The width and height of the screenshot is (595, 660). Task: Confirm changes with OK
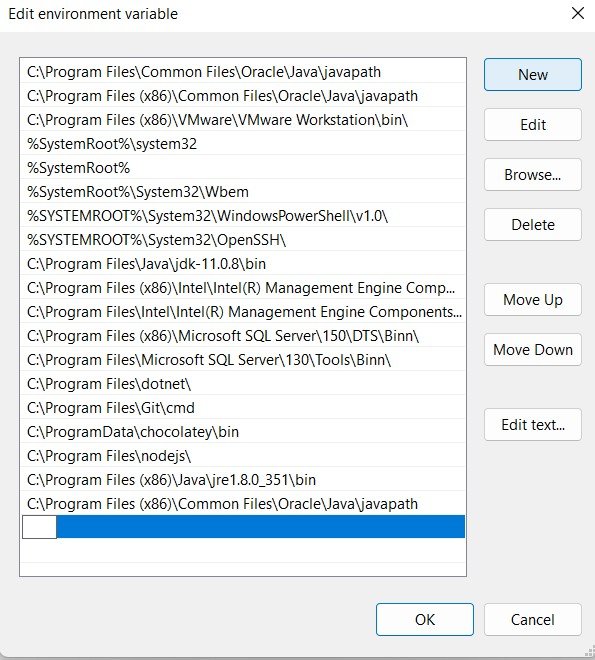[x=425, y=620]
